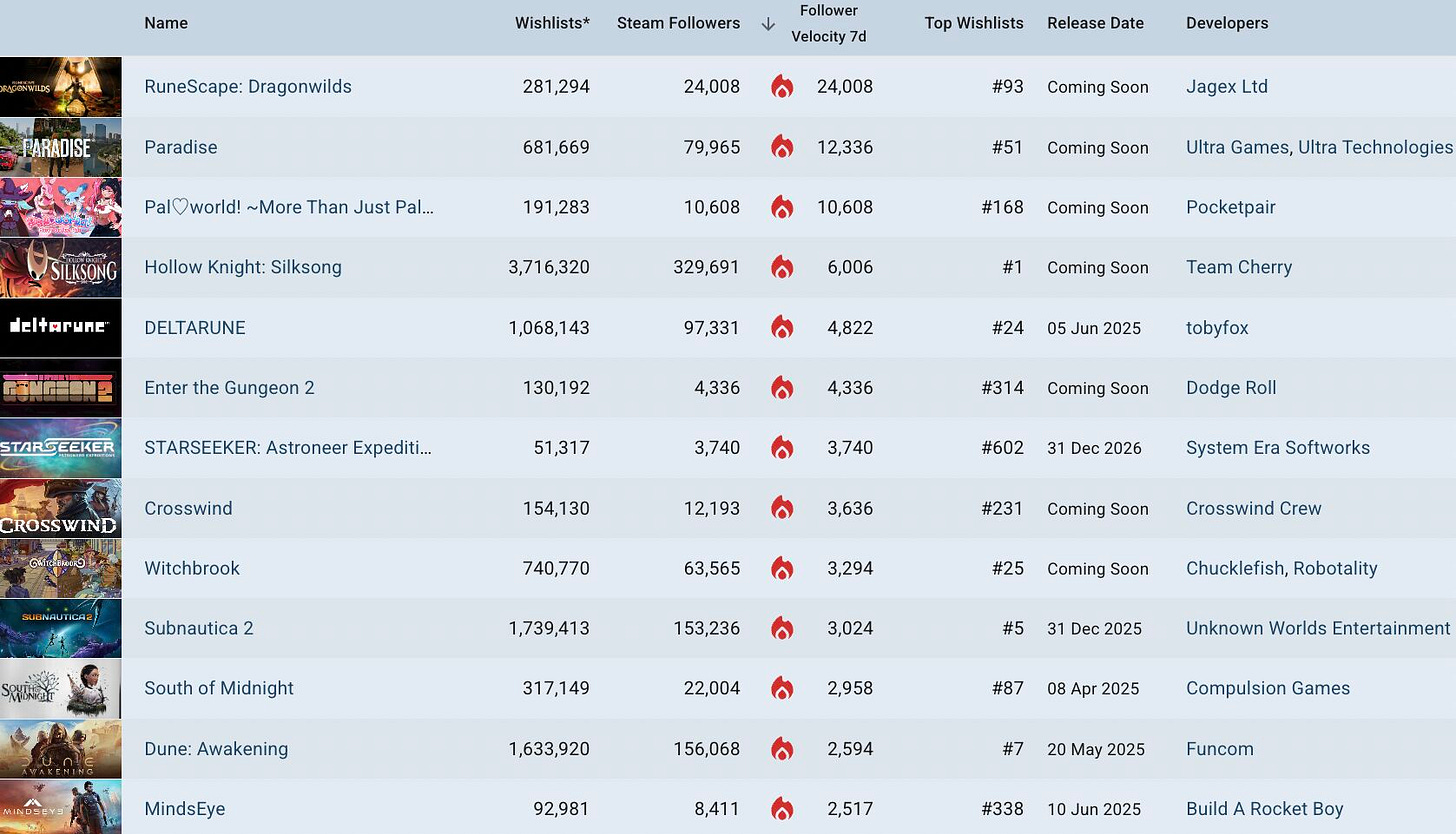1456x834 pixels.
Task: Open developer Crosswind Crew link
Action: pyautogui.click(x=1254, y=508)
